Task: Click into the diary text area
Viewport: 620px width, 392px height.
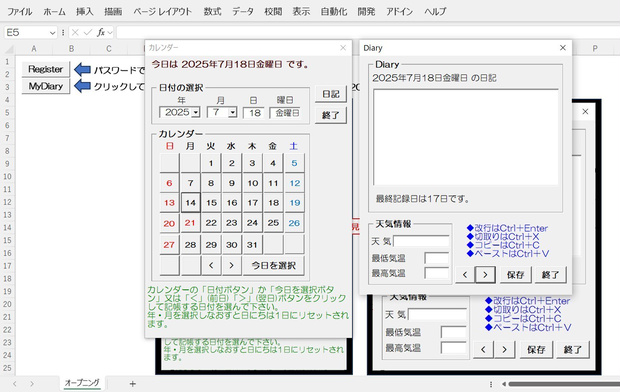Action: point(466,137)
